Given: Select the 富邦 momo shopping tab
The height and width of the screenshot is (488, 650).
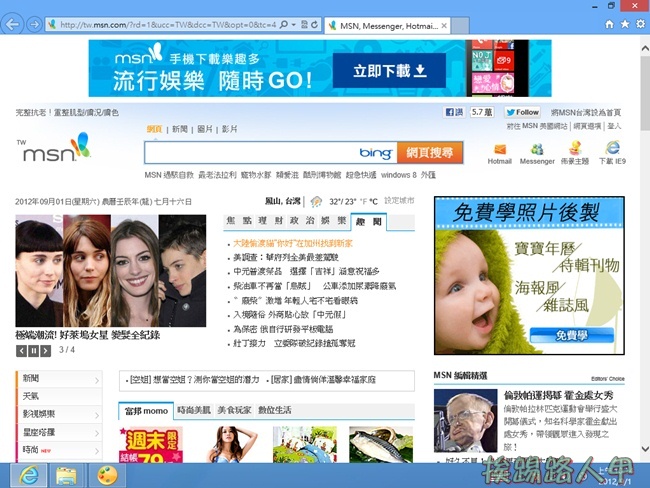Looking at the screenshot, I should pos(146,411).
